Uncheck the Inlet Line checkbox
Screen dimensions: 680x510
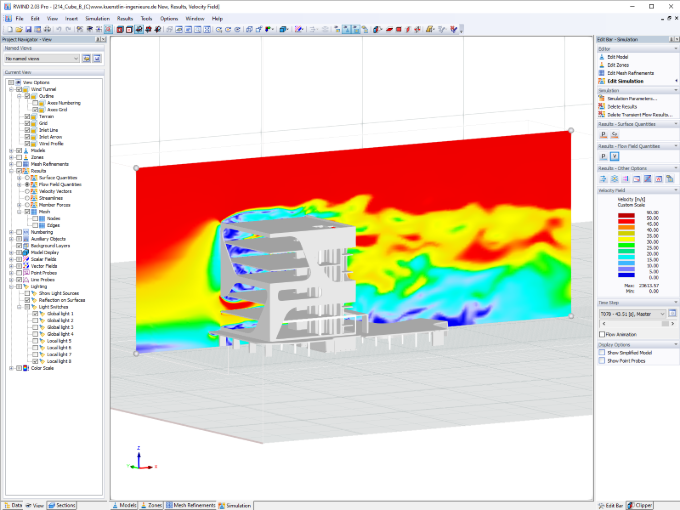tap(27, 130)
